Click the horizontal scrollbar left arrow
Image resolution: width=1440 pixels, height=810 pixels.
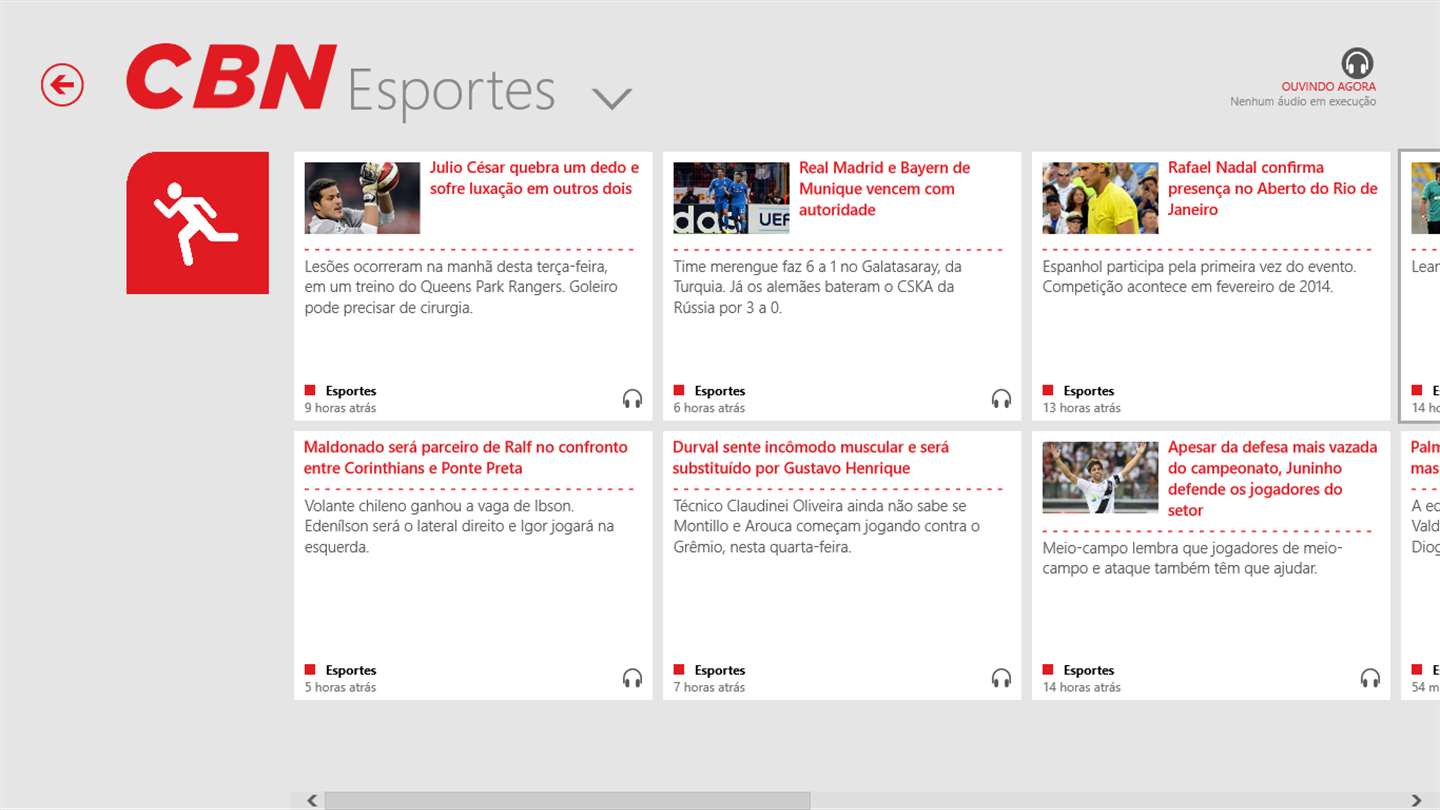(x=311, y=800)
